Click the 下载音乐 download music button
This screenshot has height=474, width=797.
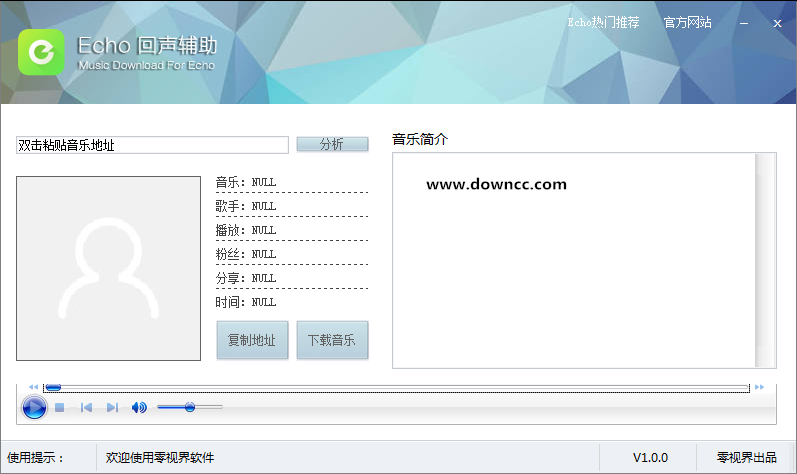click(x=332, y=340)
